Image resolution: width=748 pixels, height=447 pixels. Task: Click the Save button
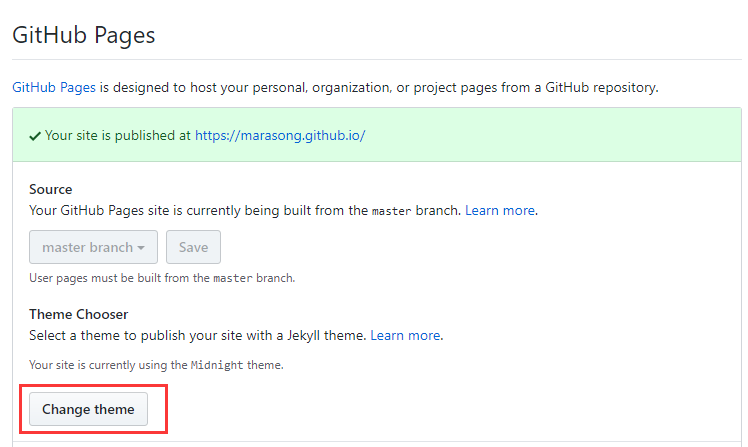193,247
